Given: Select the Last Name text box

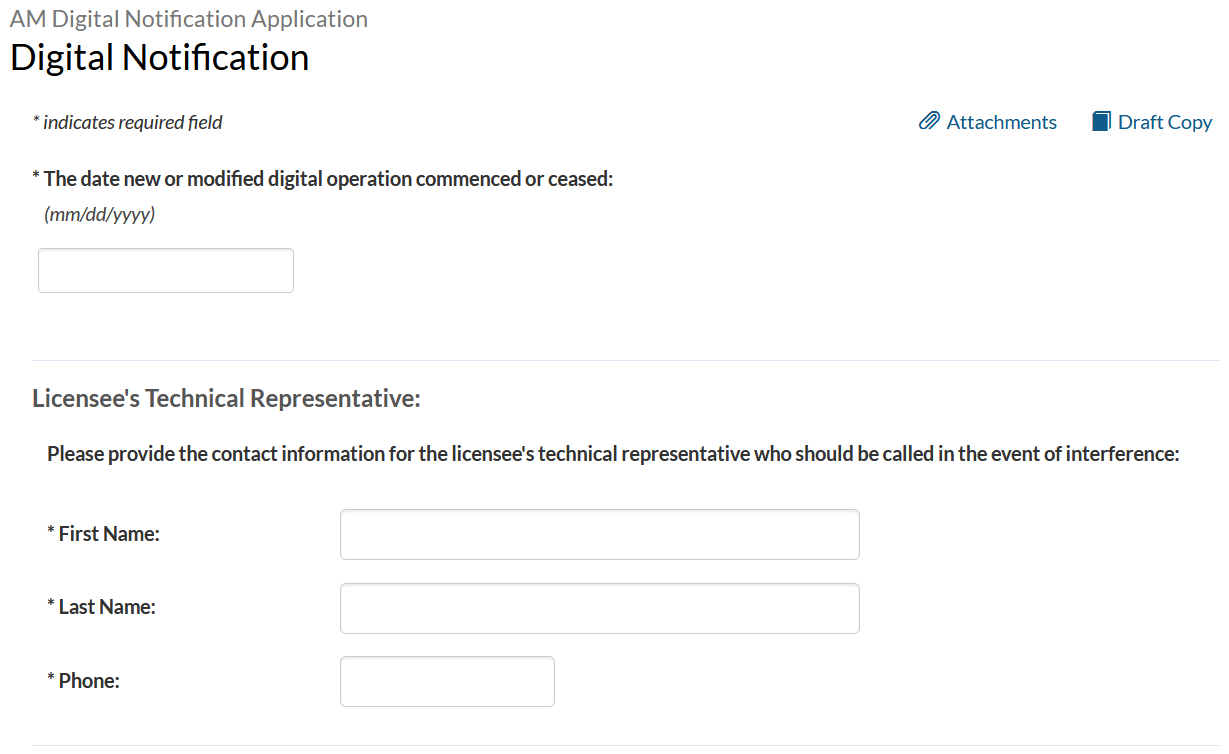Looking at the screenshot, I should click(599, 609).
